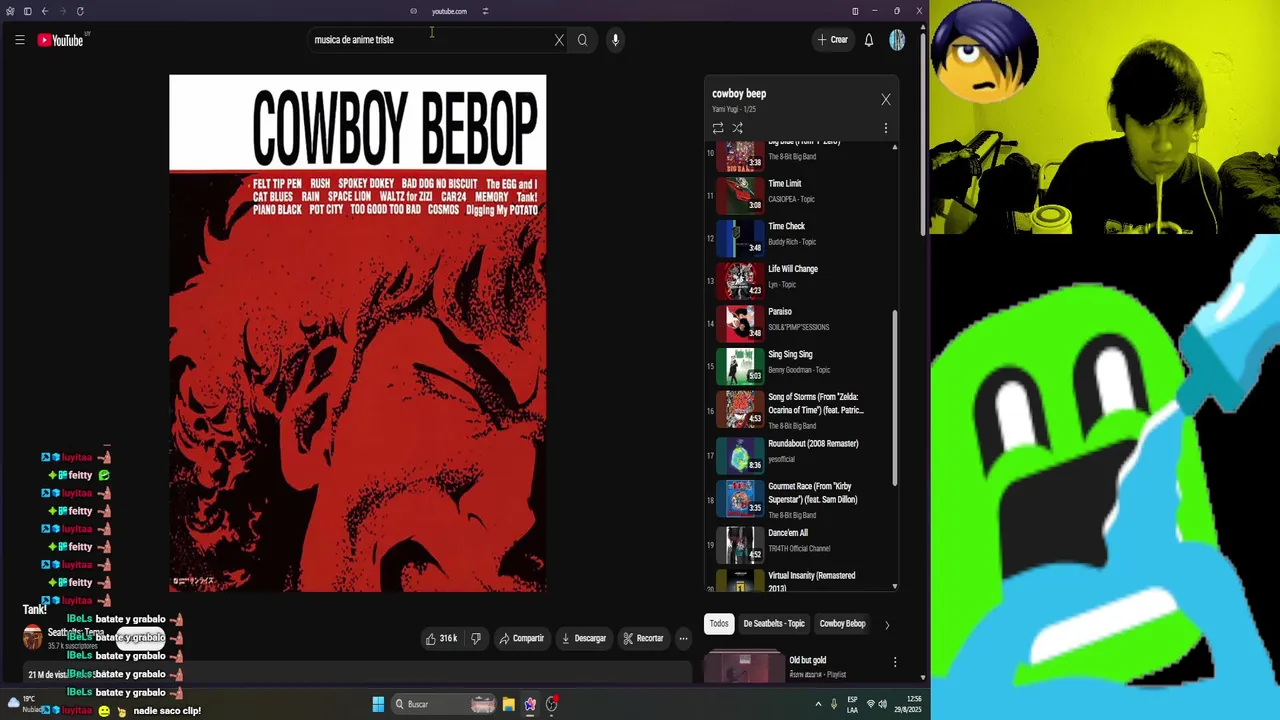Open the taskbar browser app icon
This screenshot has height=720, width=1280.
tap(530, 704)
